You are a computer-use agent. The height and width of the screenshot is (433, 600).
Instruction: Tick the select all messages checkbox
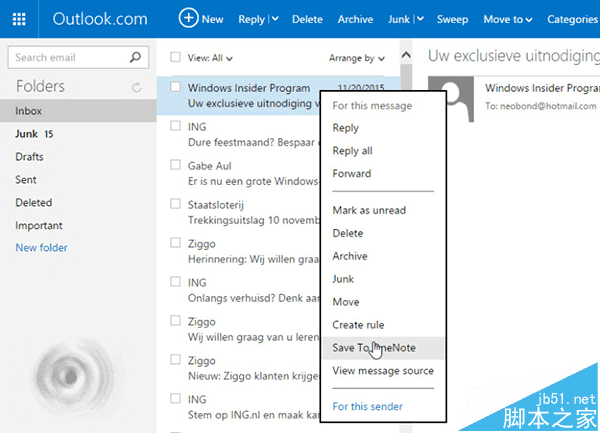click(175, 57)
